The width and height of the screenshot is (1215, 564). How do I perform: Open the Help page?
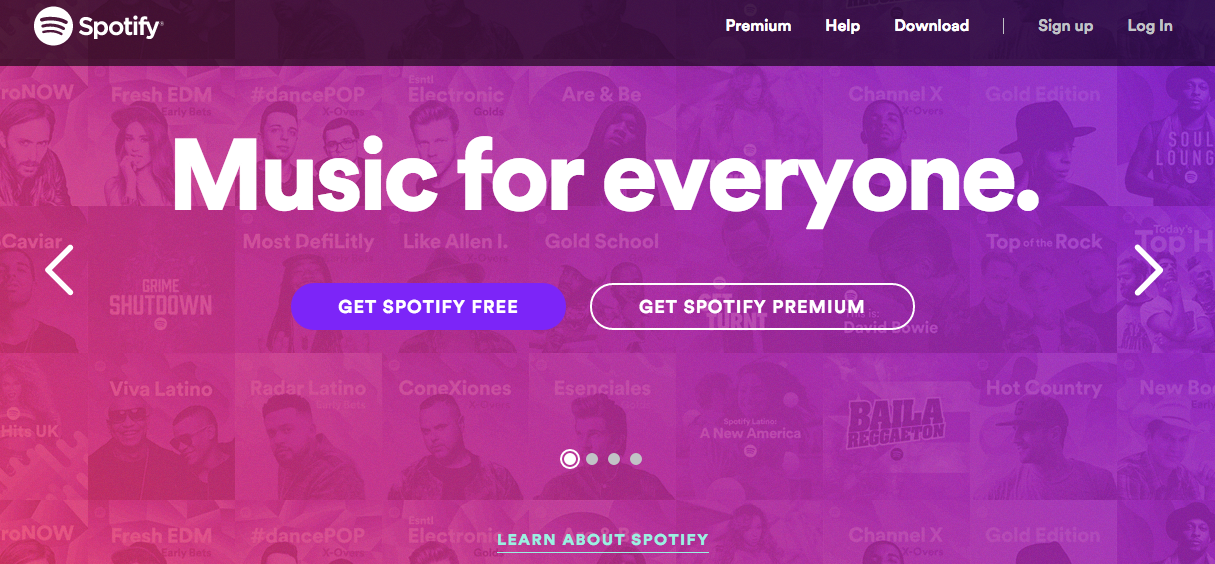[x=843, y=26]
